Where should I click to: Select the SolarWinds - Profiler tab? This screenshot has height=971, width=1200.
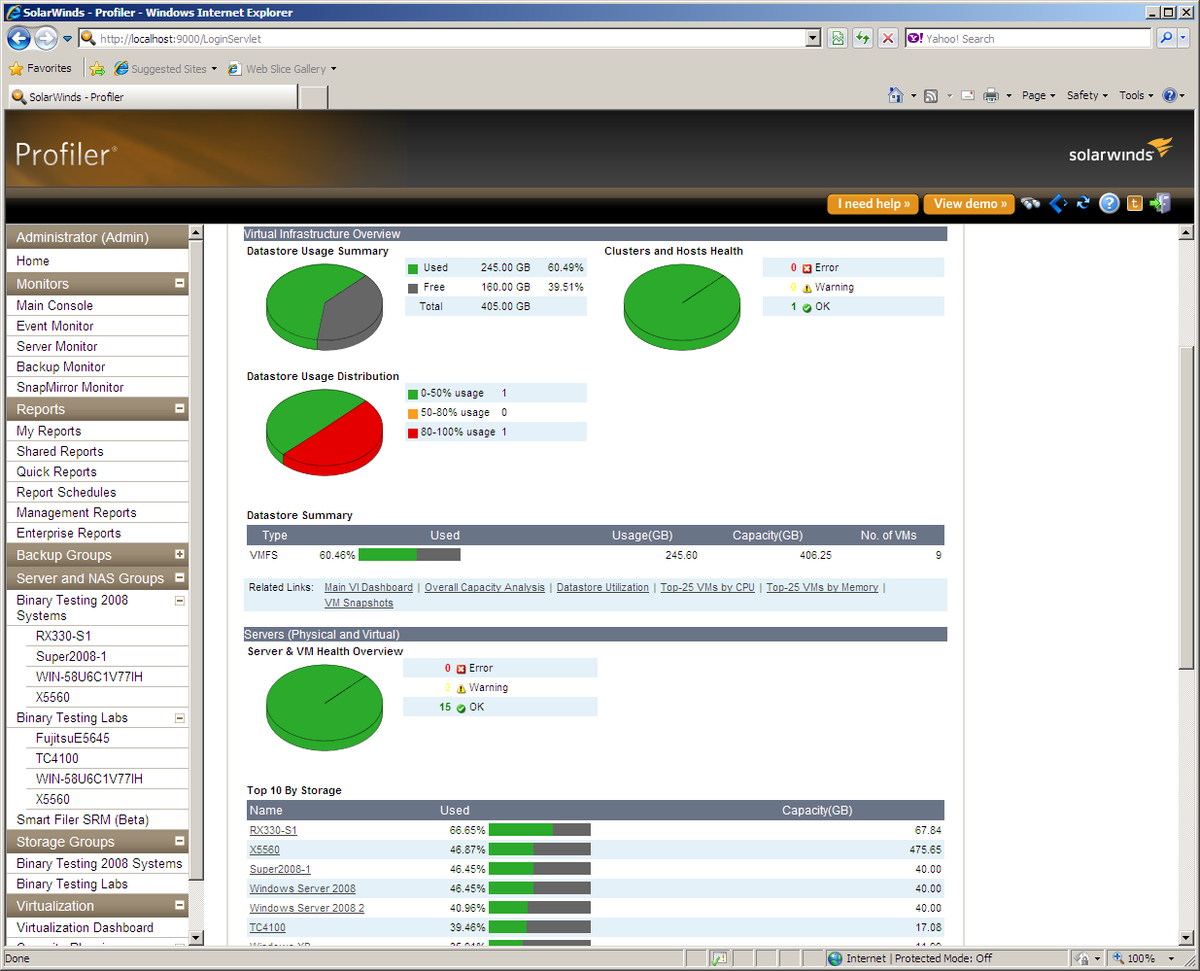[150, 97]
